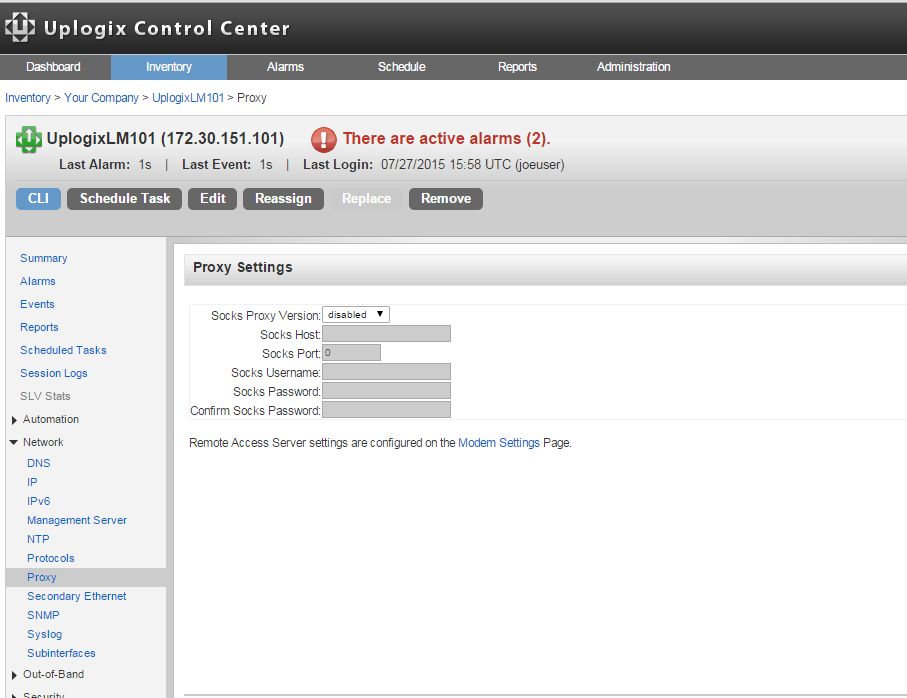The width and height of the screenshot is (907, 698).
Task: Open Reports in the left sidebar
Action: pos(39,327)
